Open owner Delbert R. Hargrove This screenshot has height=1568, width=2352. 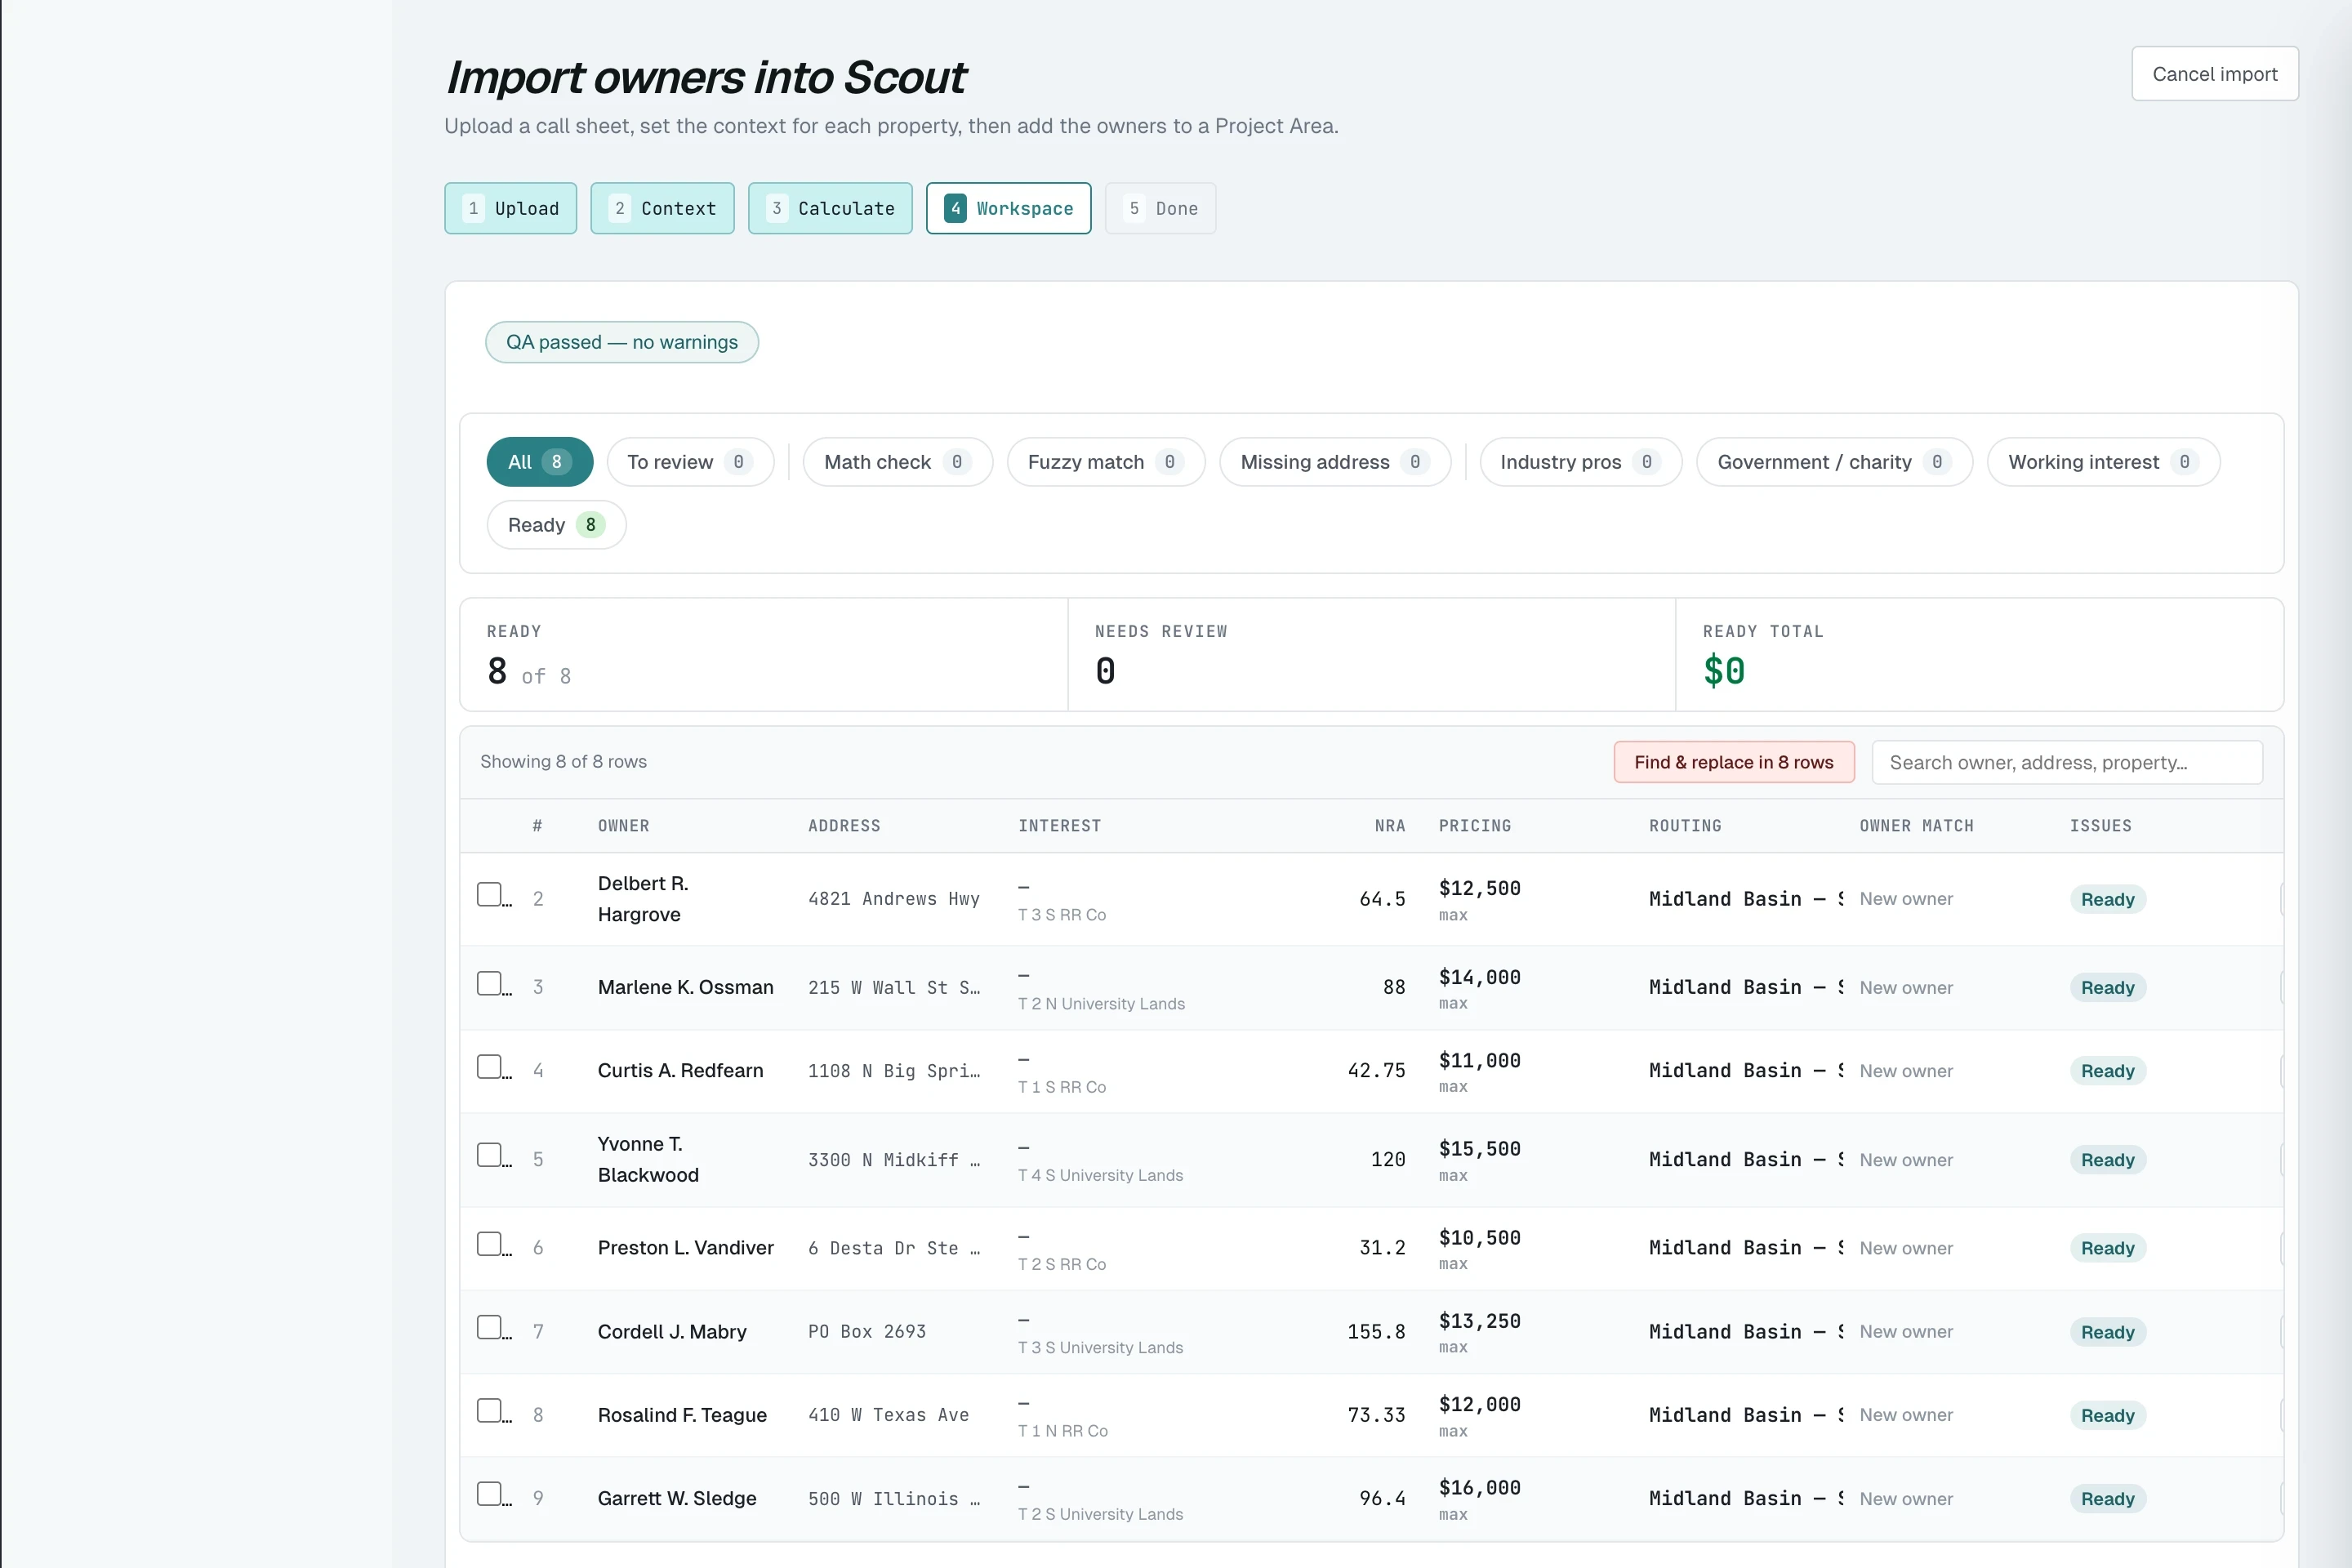[x=643, y=899]
